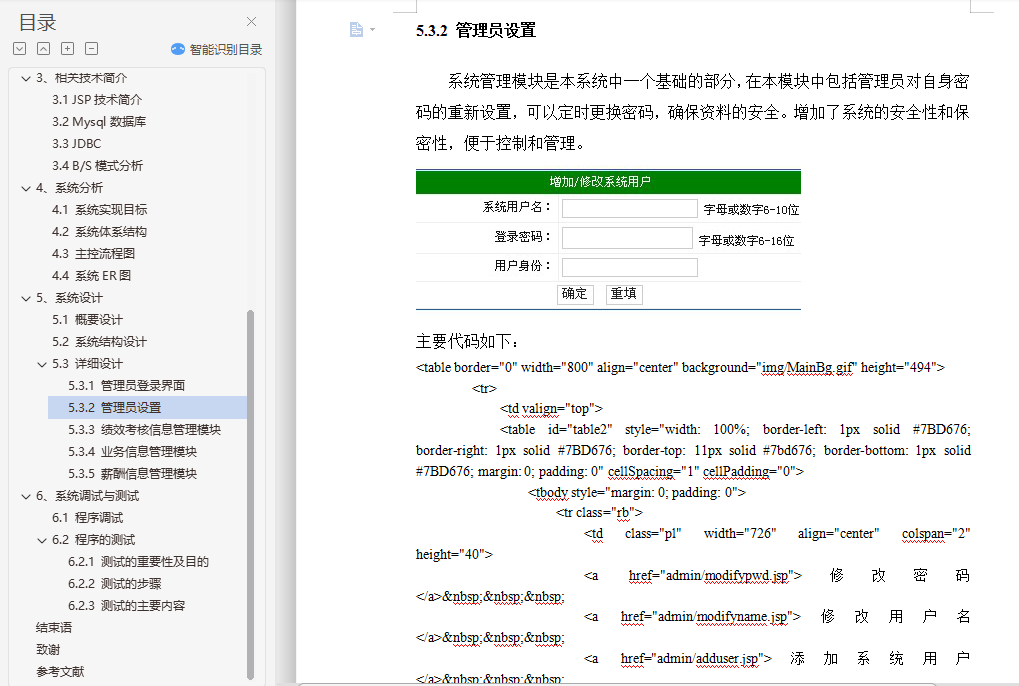Viewport: 1019px width, 686px height.
Task: Collapse section 5.3 详细设计
Action: [42, 364]
